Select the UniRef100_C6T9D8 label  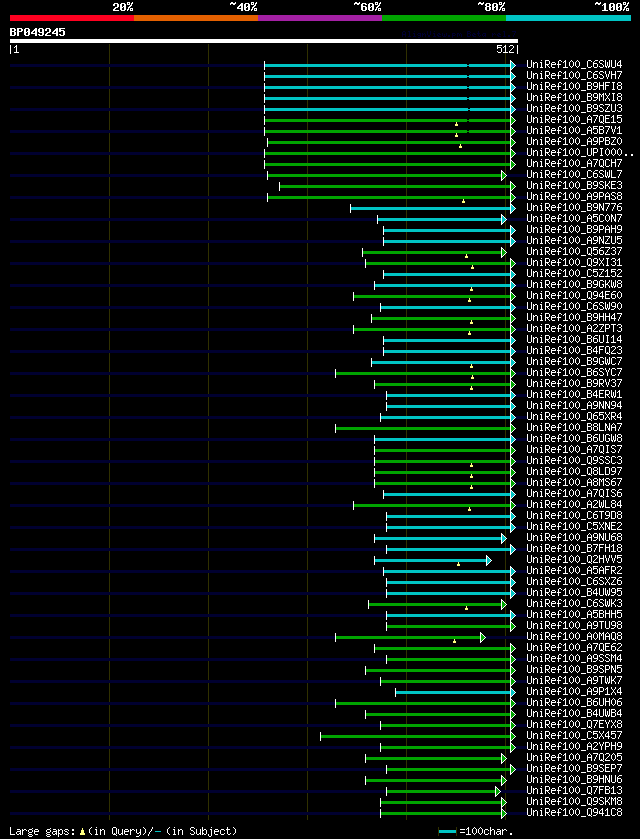[574, 516]
